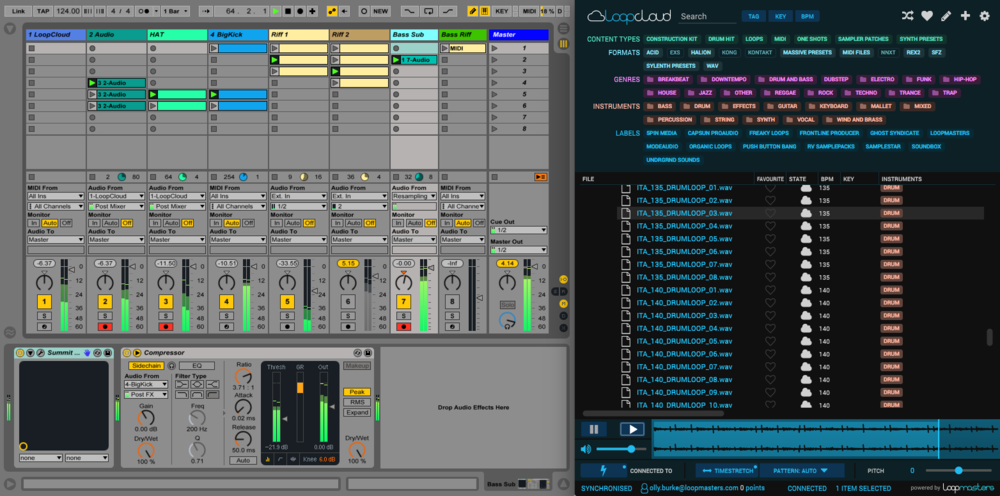Click the Link button in Ableton
The height and width of the screenshot is (496, 1000).
[18, 11]
